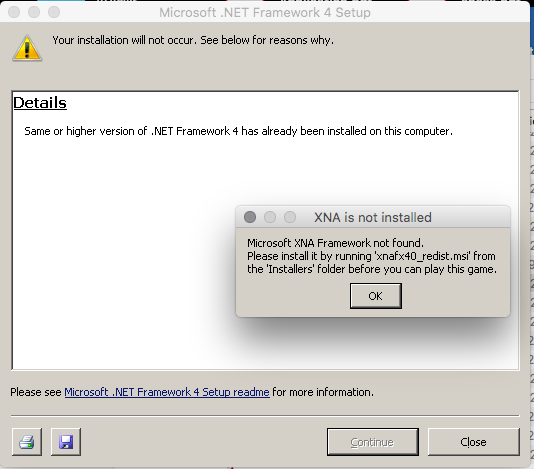Viewport: 534px width, 469px height.
Task: Click the Microsoft .NET Framework 4 Setup title
Action: tap(265, 13)
